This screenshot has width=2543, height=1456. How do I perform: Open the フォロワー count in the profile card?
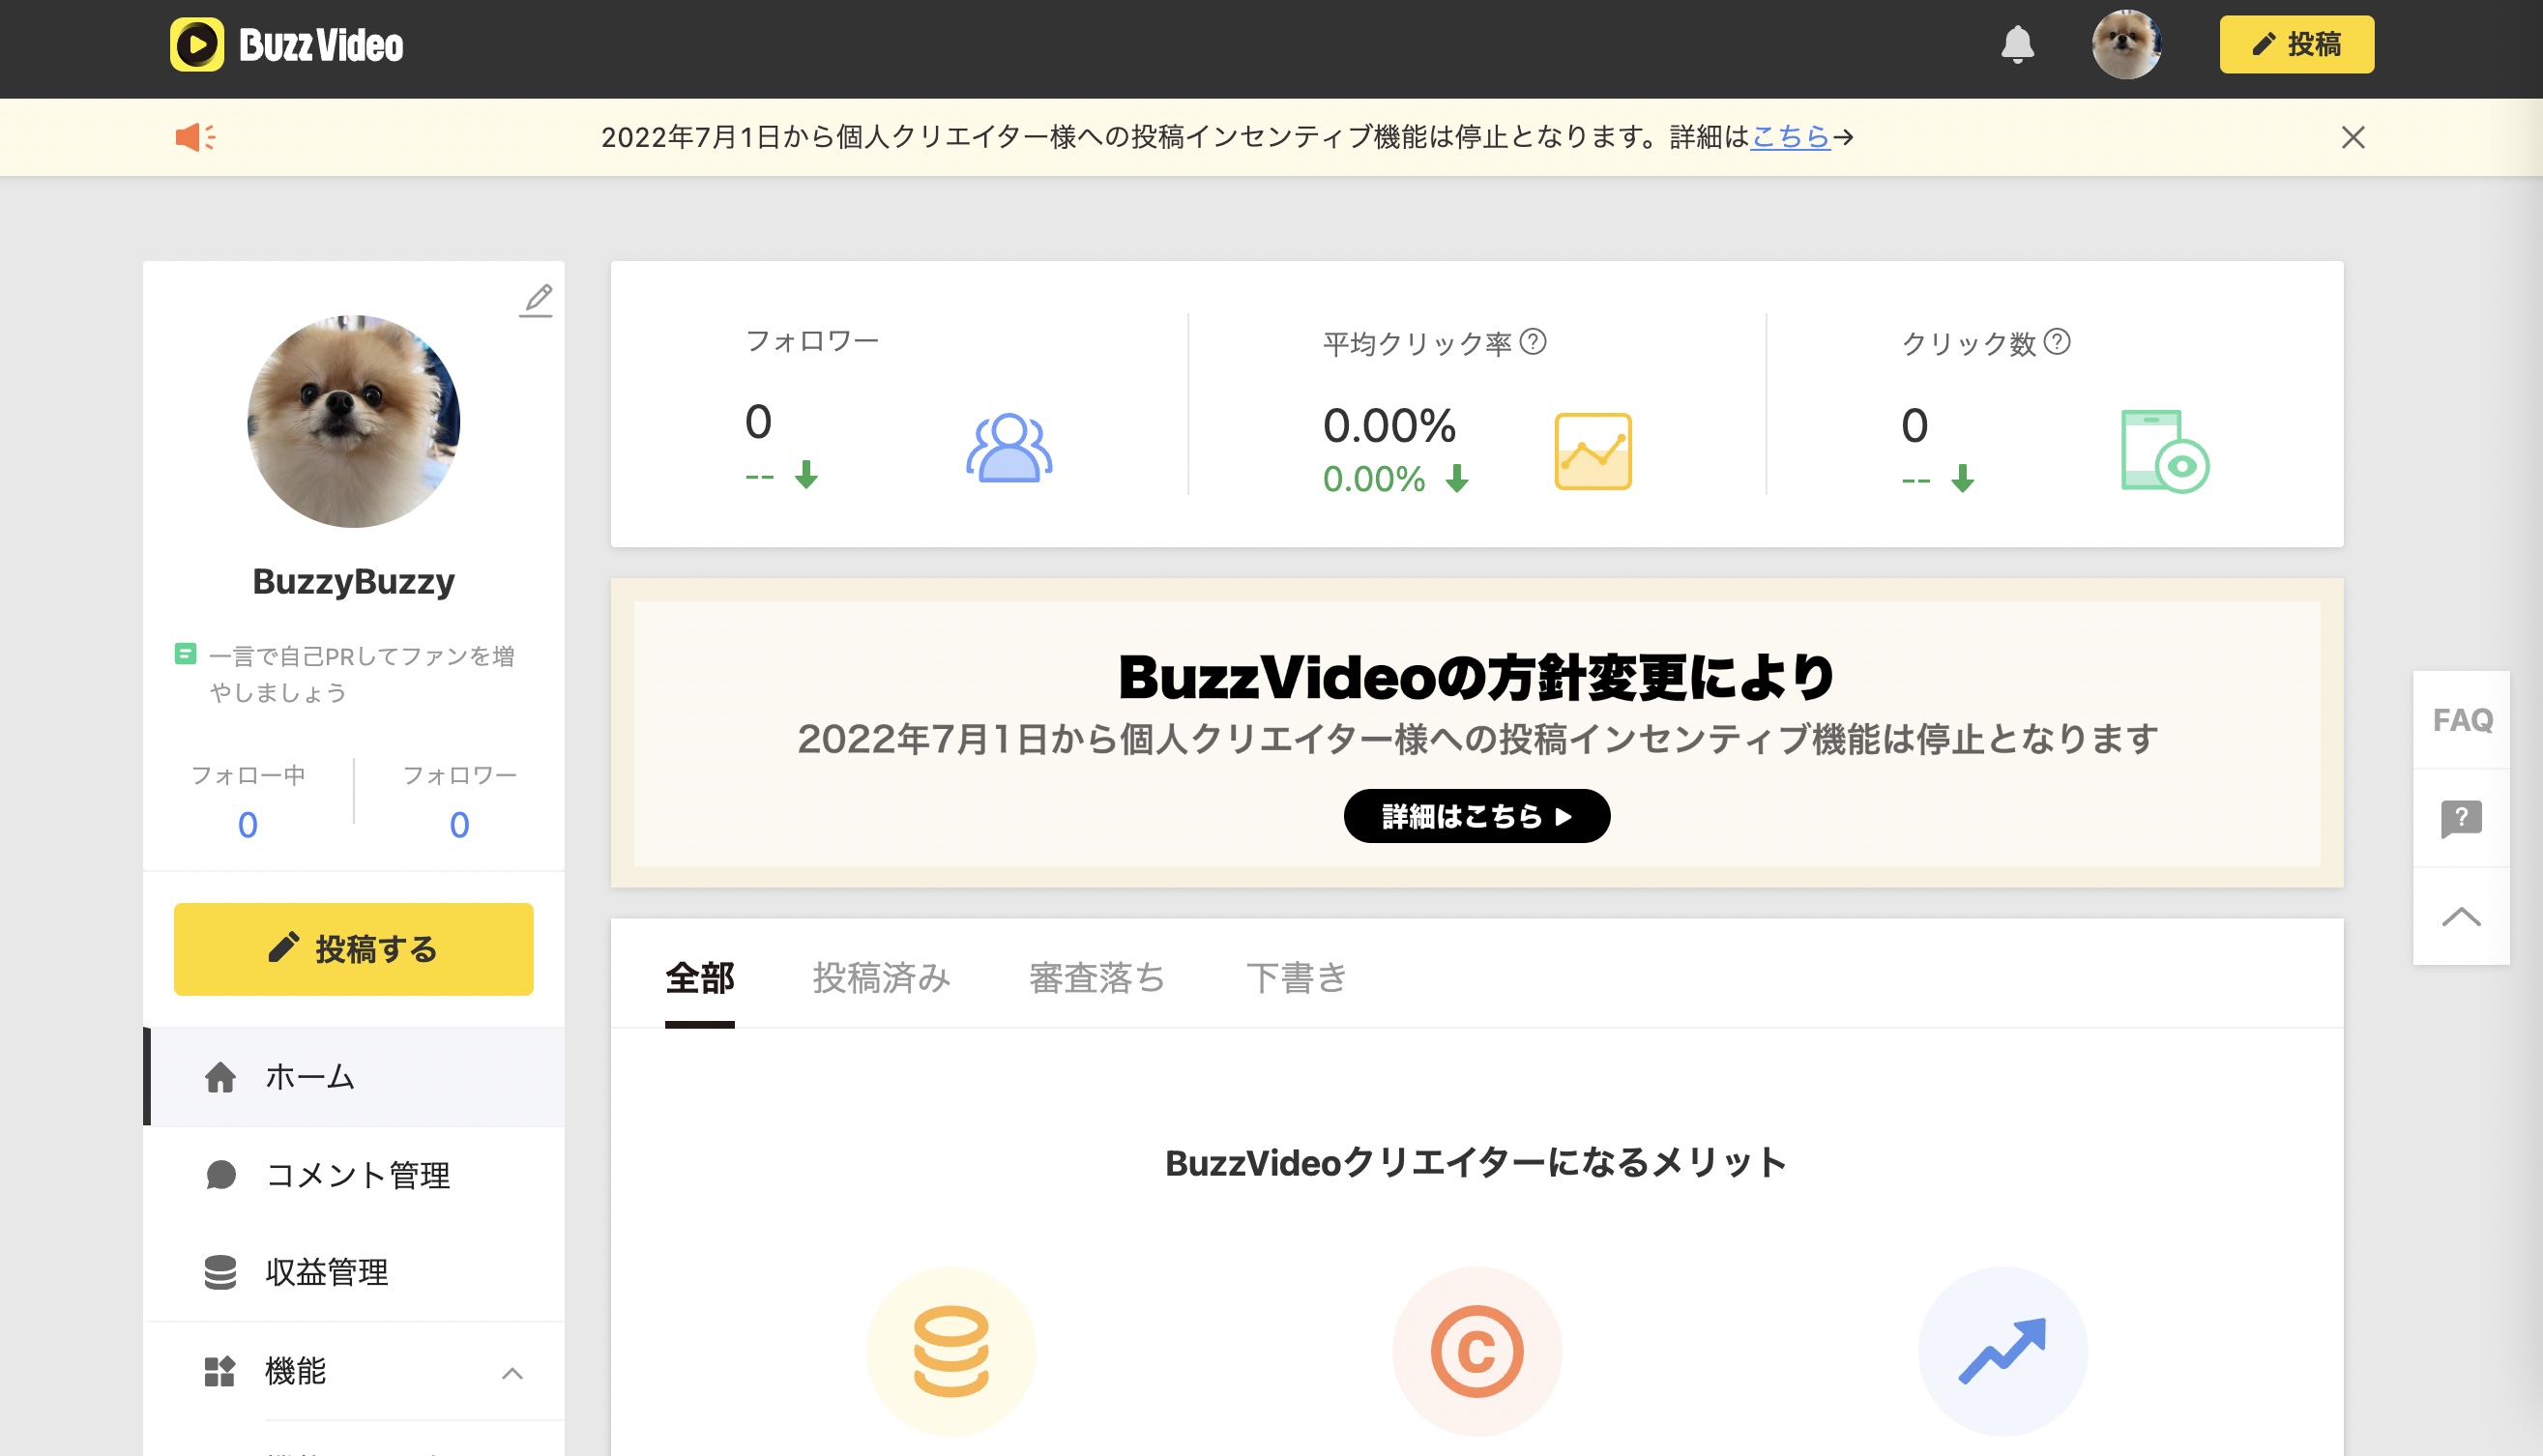(x=459, y=825)
